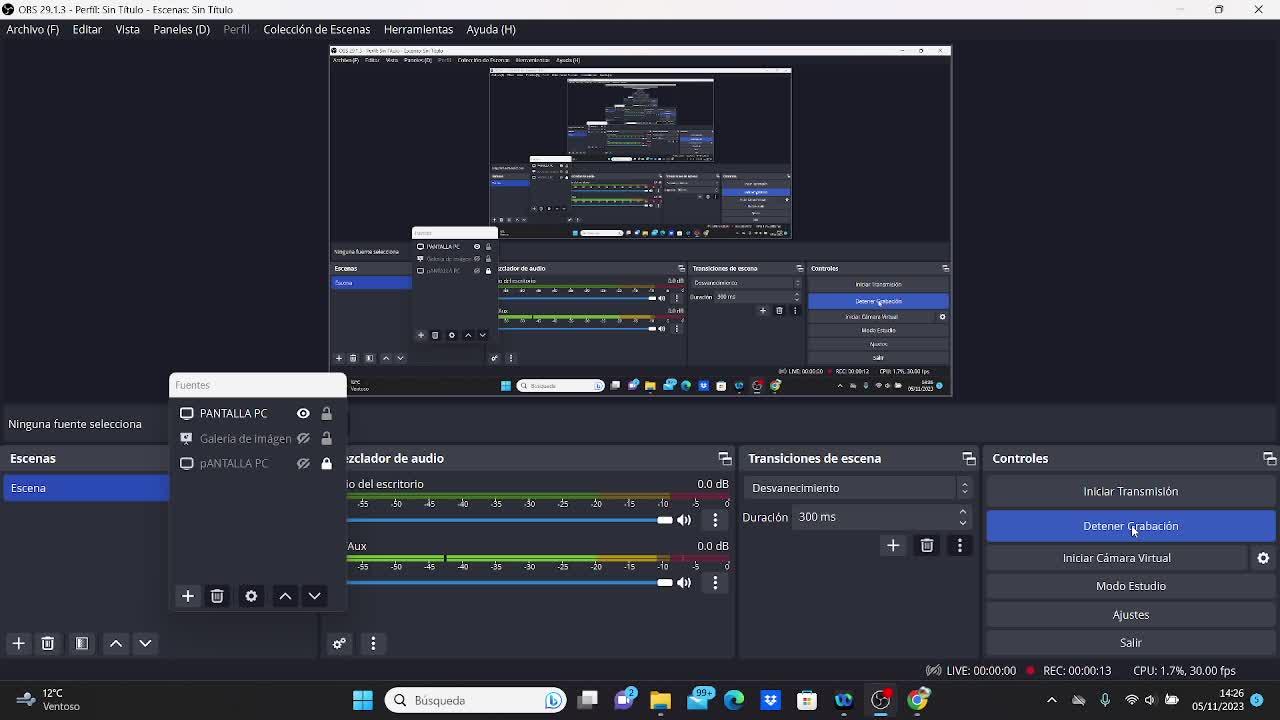1280x720 pixels.
Task: Mute the Aux audio speaker icon
Action: [x=684, y=582]
